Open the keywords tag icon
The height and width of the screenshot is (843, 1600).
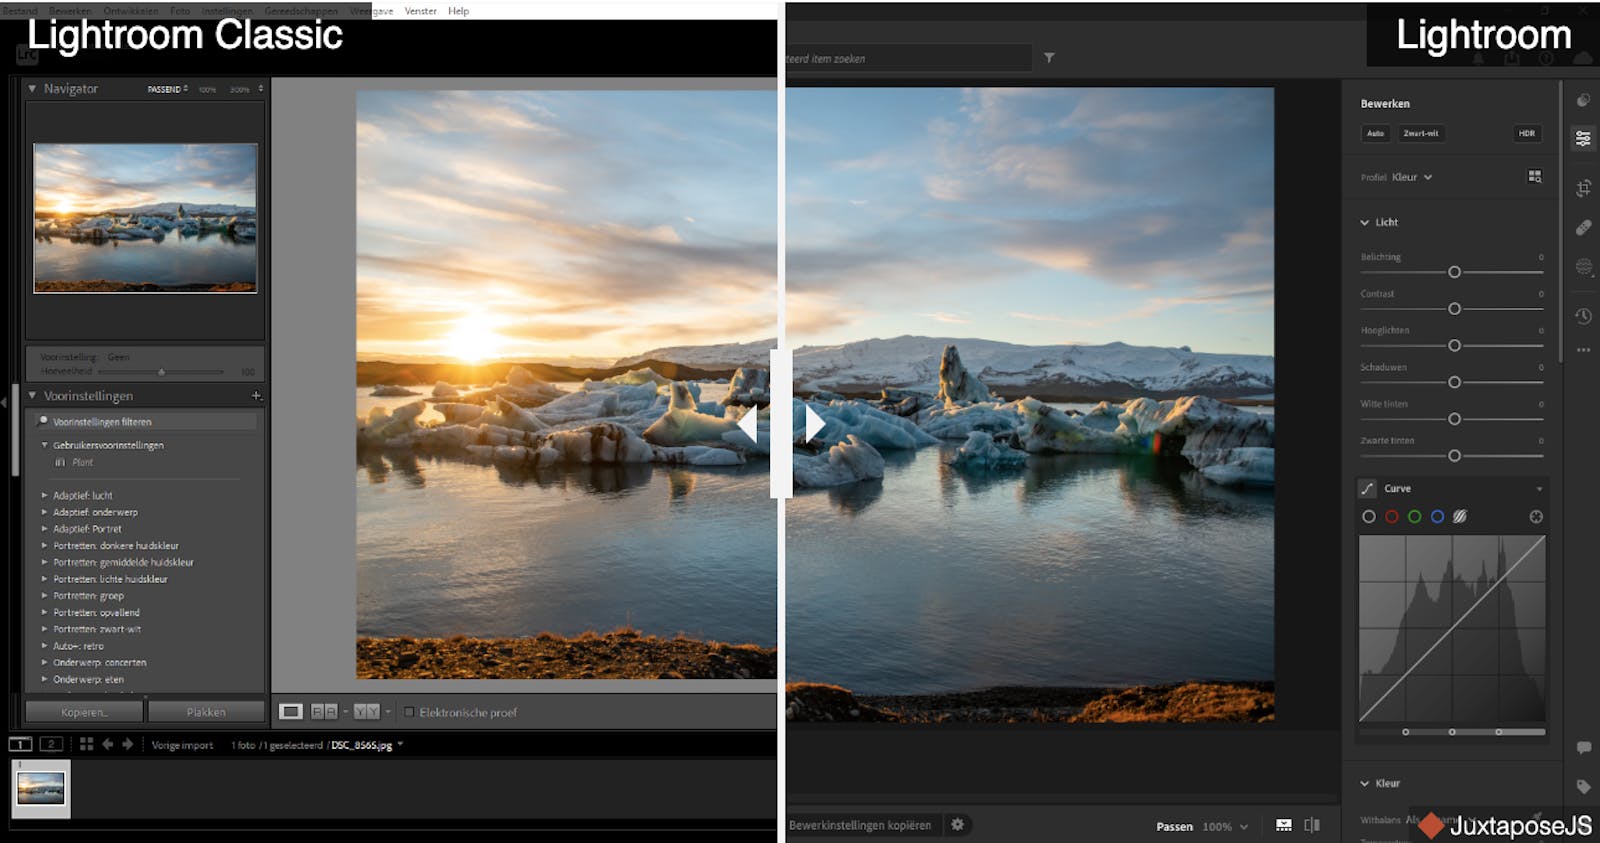1583,786
